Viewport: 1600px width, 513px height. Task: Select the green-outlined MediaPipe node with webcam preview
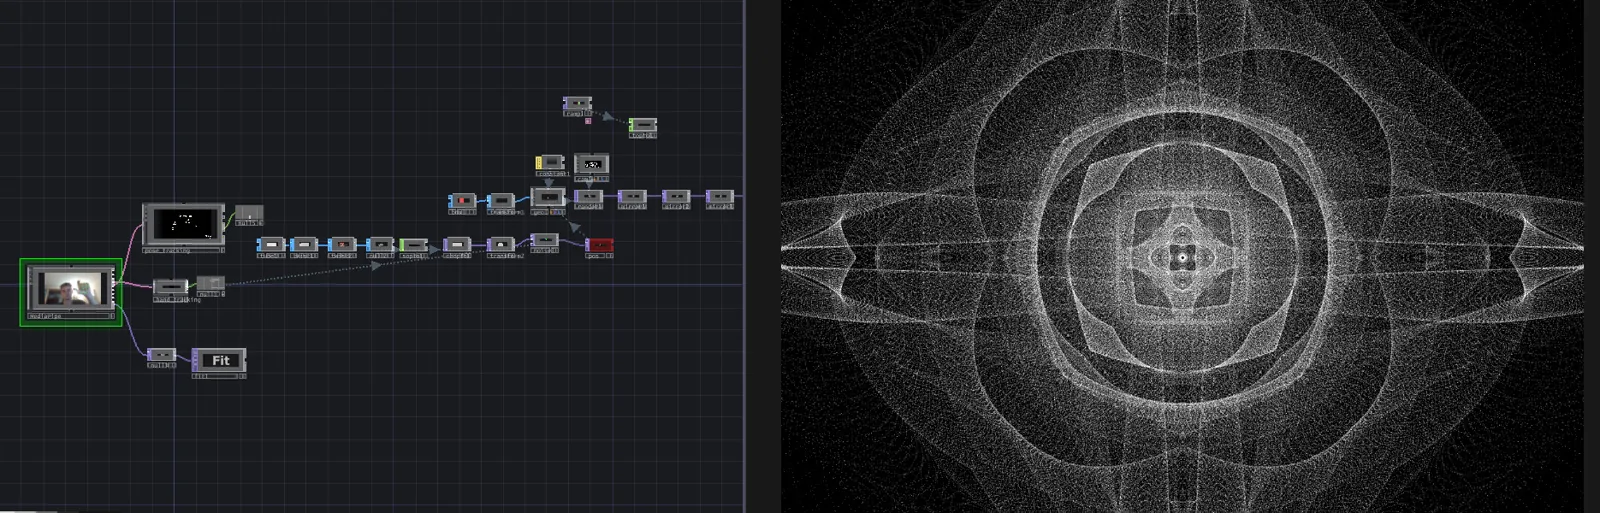coord(71,292)
